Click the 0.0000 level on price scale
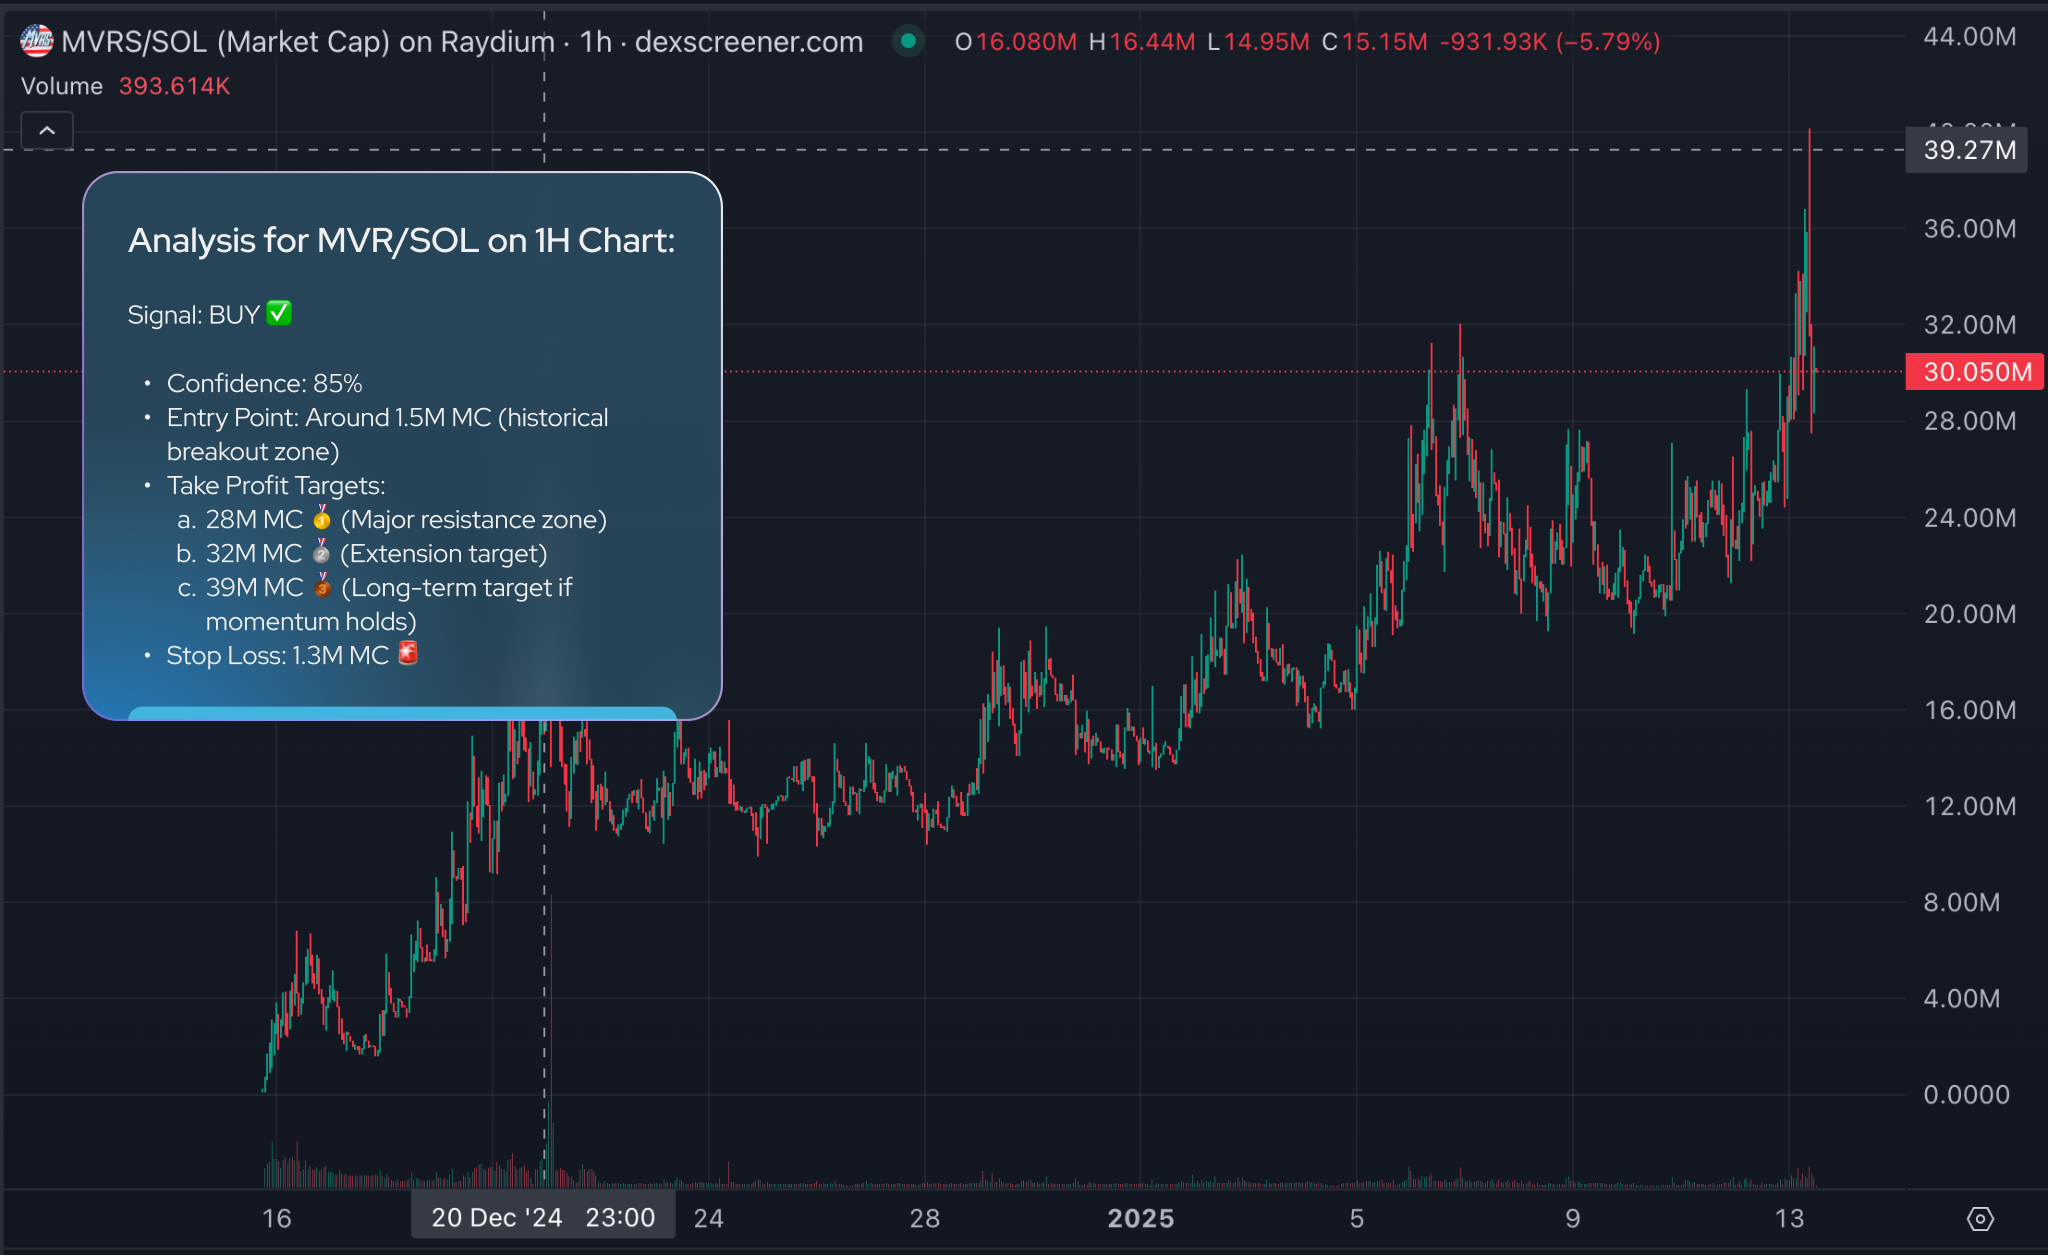 1966,1094
